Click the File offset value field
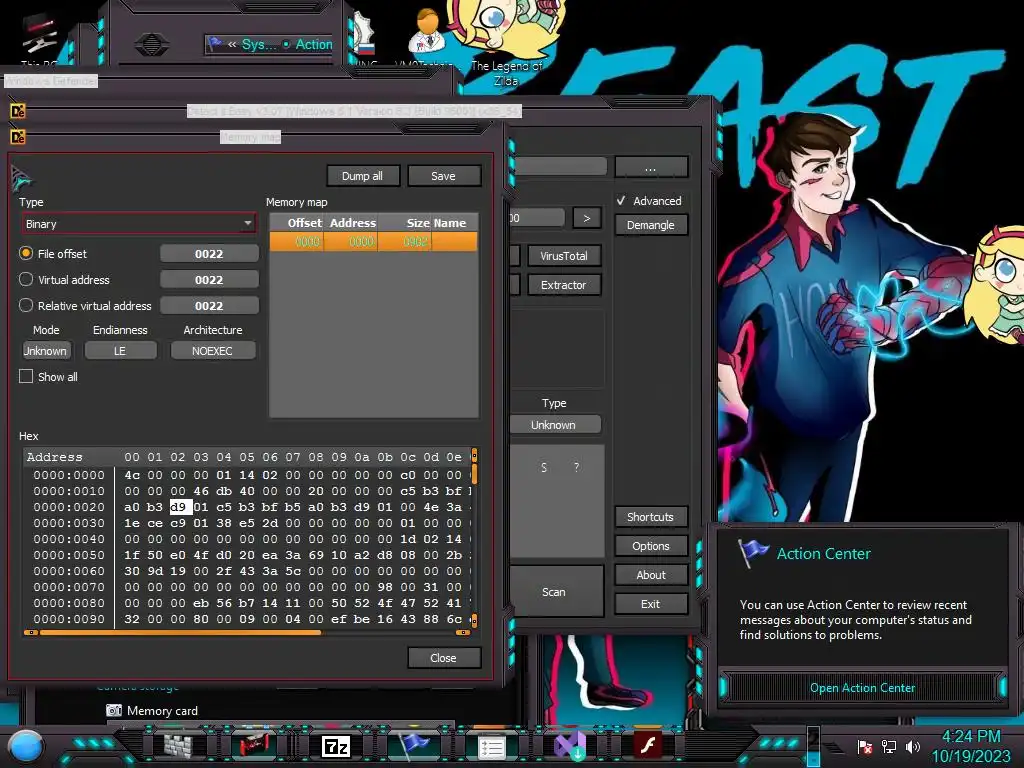This screenshot has height=768, width=1024. point(209,253)
